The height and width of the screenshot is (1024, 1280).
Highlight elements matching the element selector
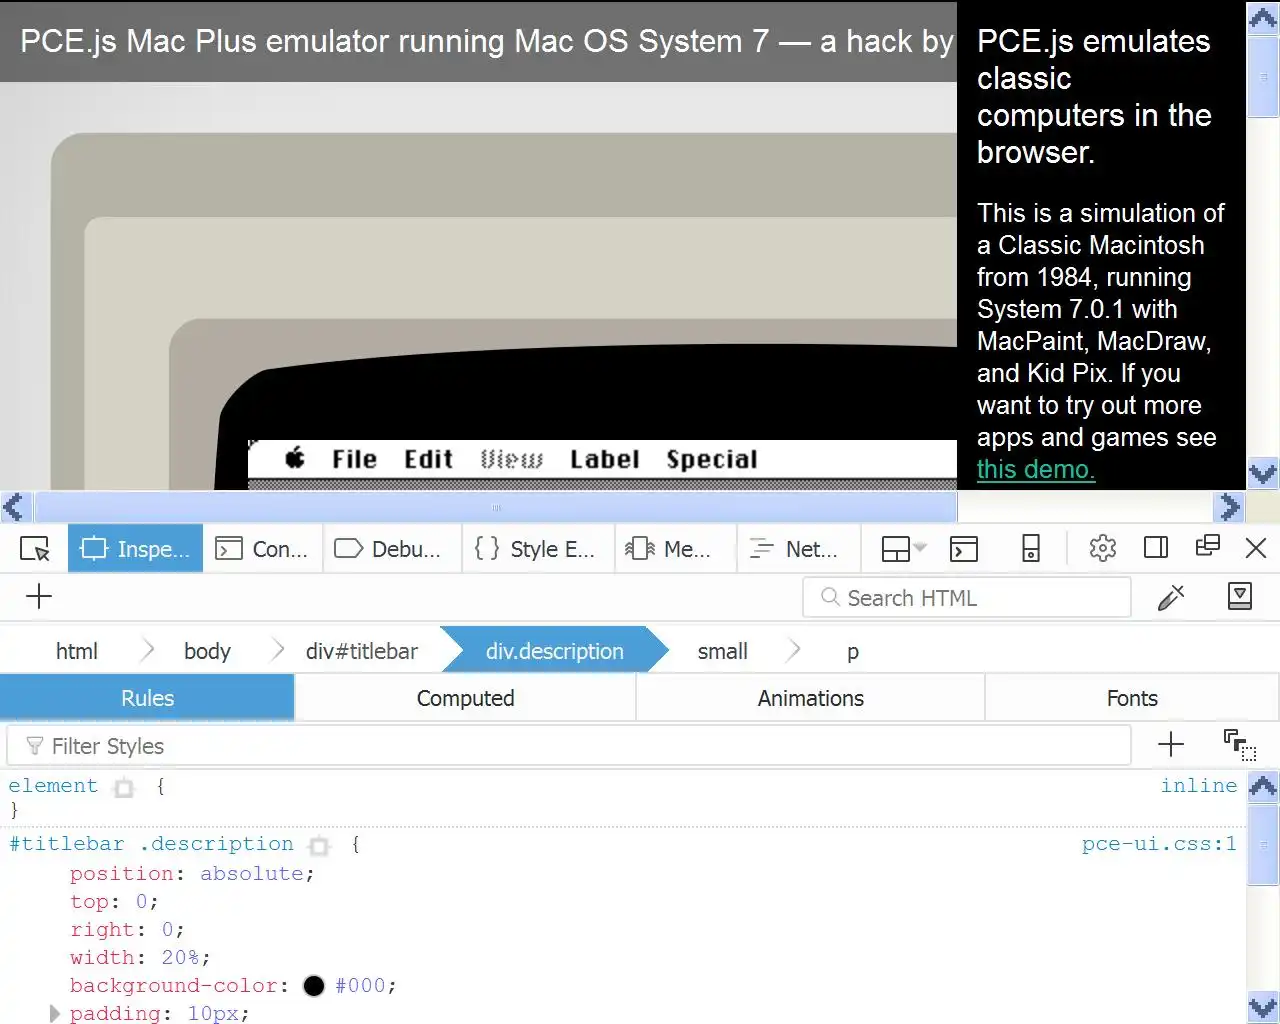click(124, 788)
